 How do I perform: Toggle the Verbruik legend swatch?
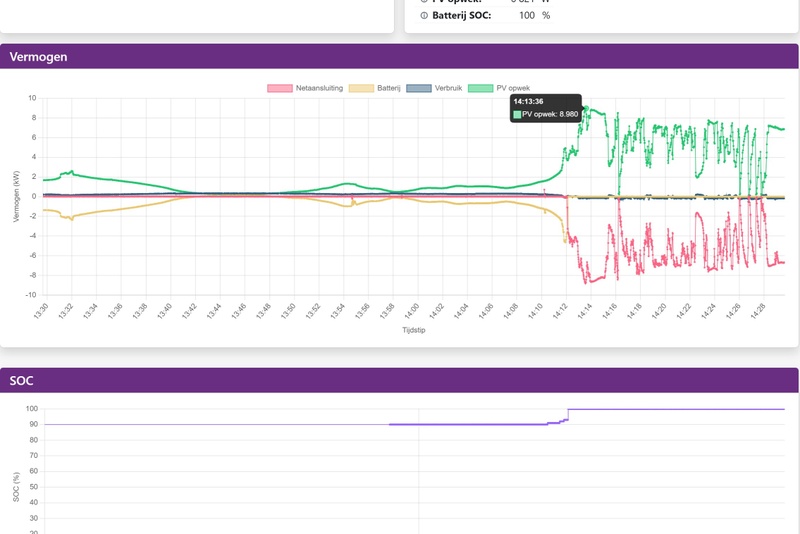(419, 88)
